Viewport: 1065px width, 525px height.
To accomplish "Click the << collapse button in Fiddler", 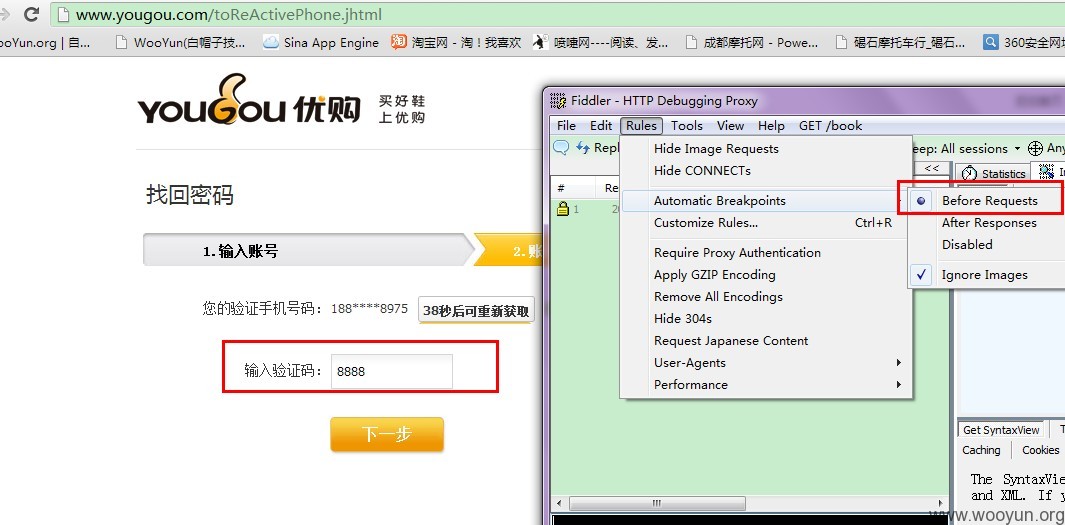I will point(932,168).
